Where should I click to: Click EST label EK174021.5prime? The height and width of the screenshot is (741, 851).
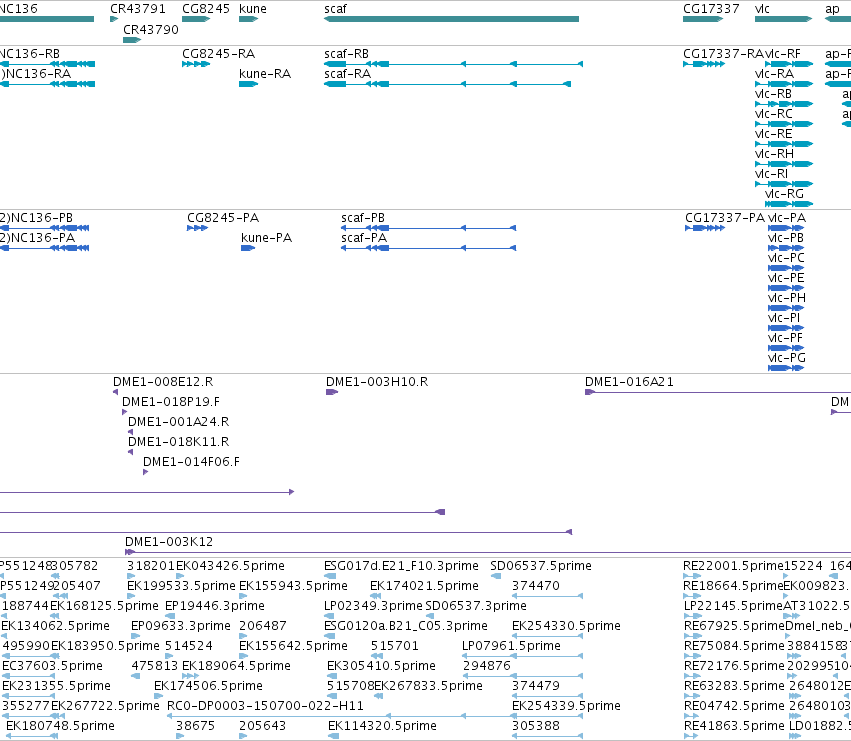point(424,586)
